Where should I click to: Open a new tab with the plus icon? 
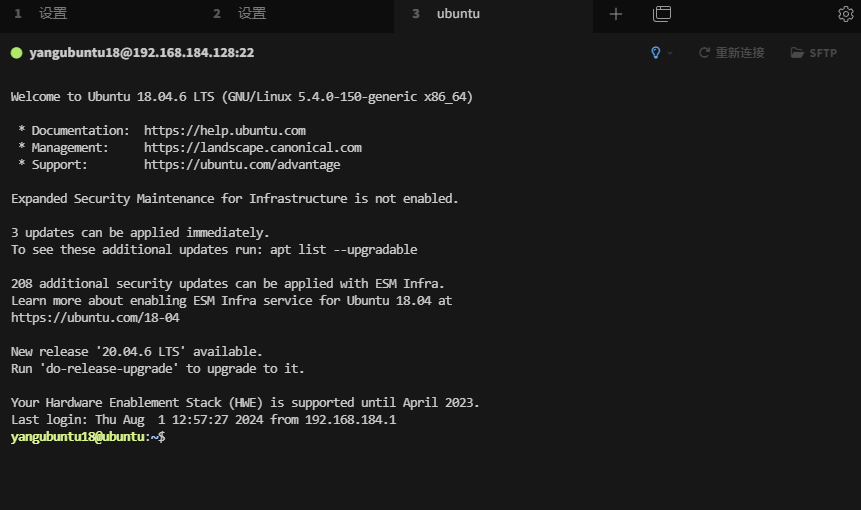(x=616, y=14)
